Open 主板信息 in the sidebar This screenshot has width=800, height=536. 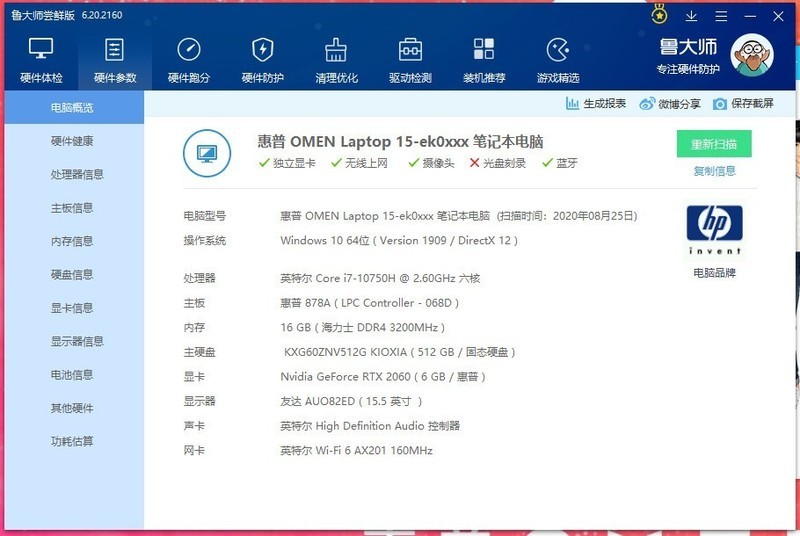coord(74,208)
